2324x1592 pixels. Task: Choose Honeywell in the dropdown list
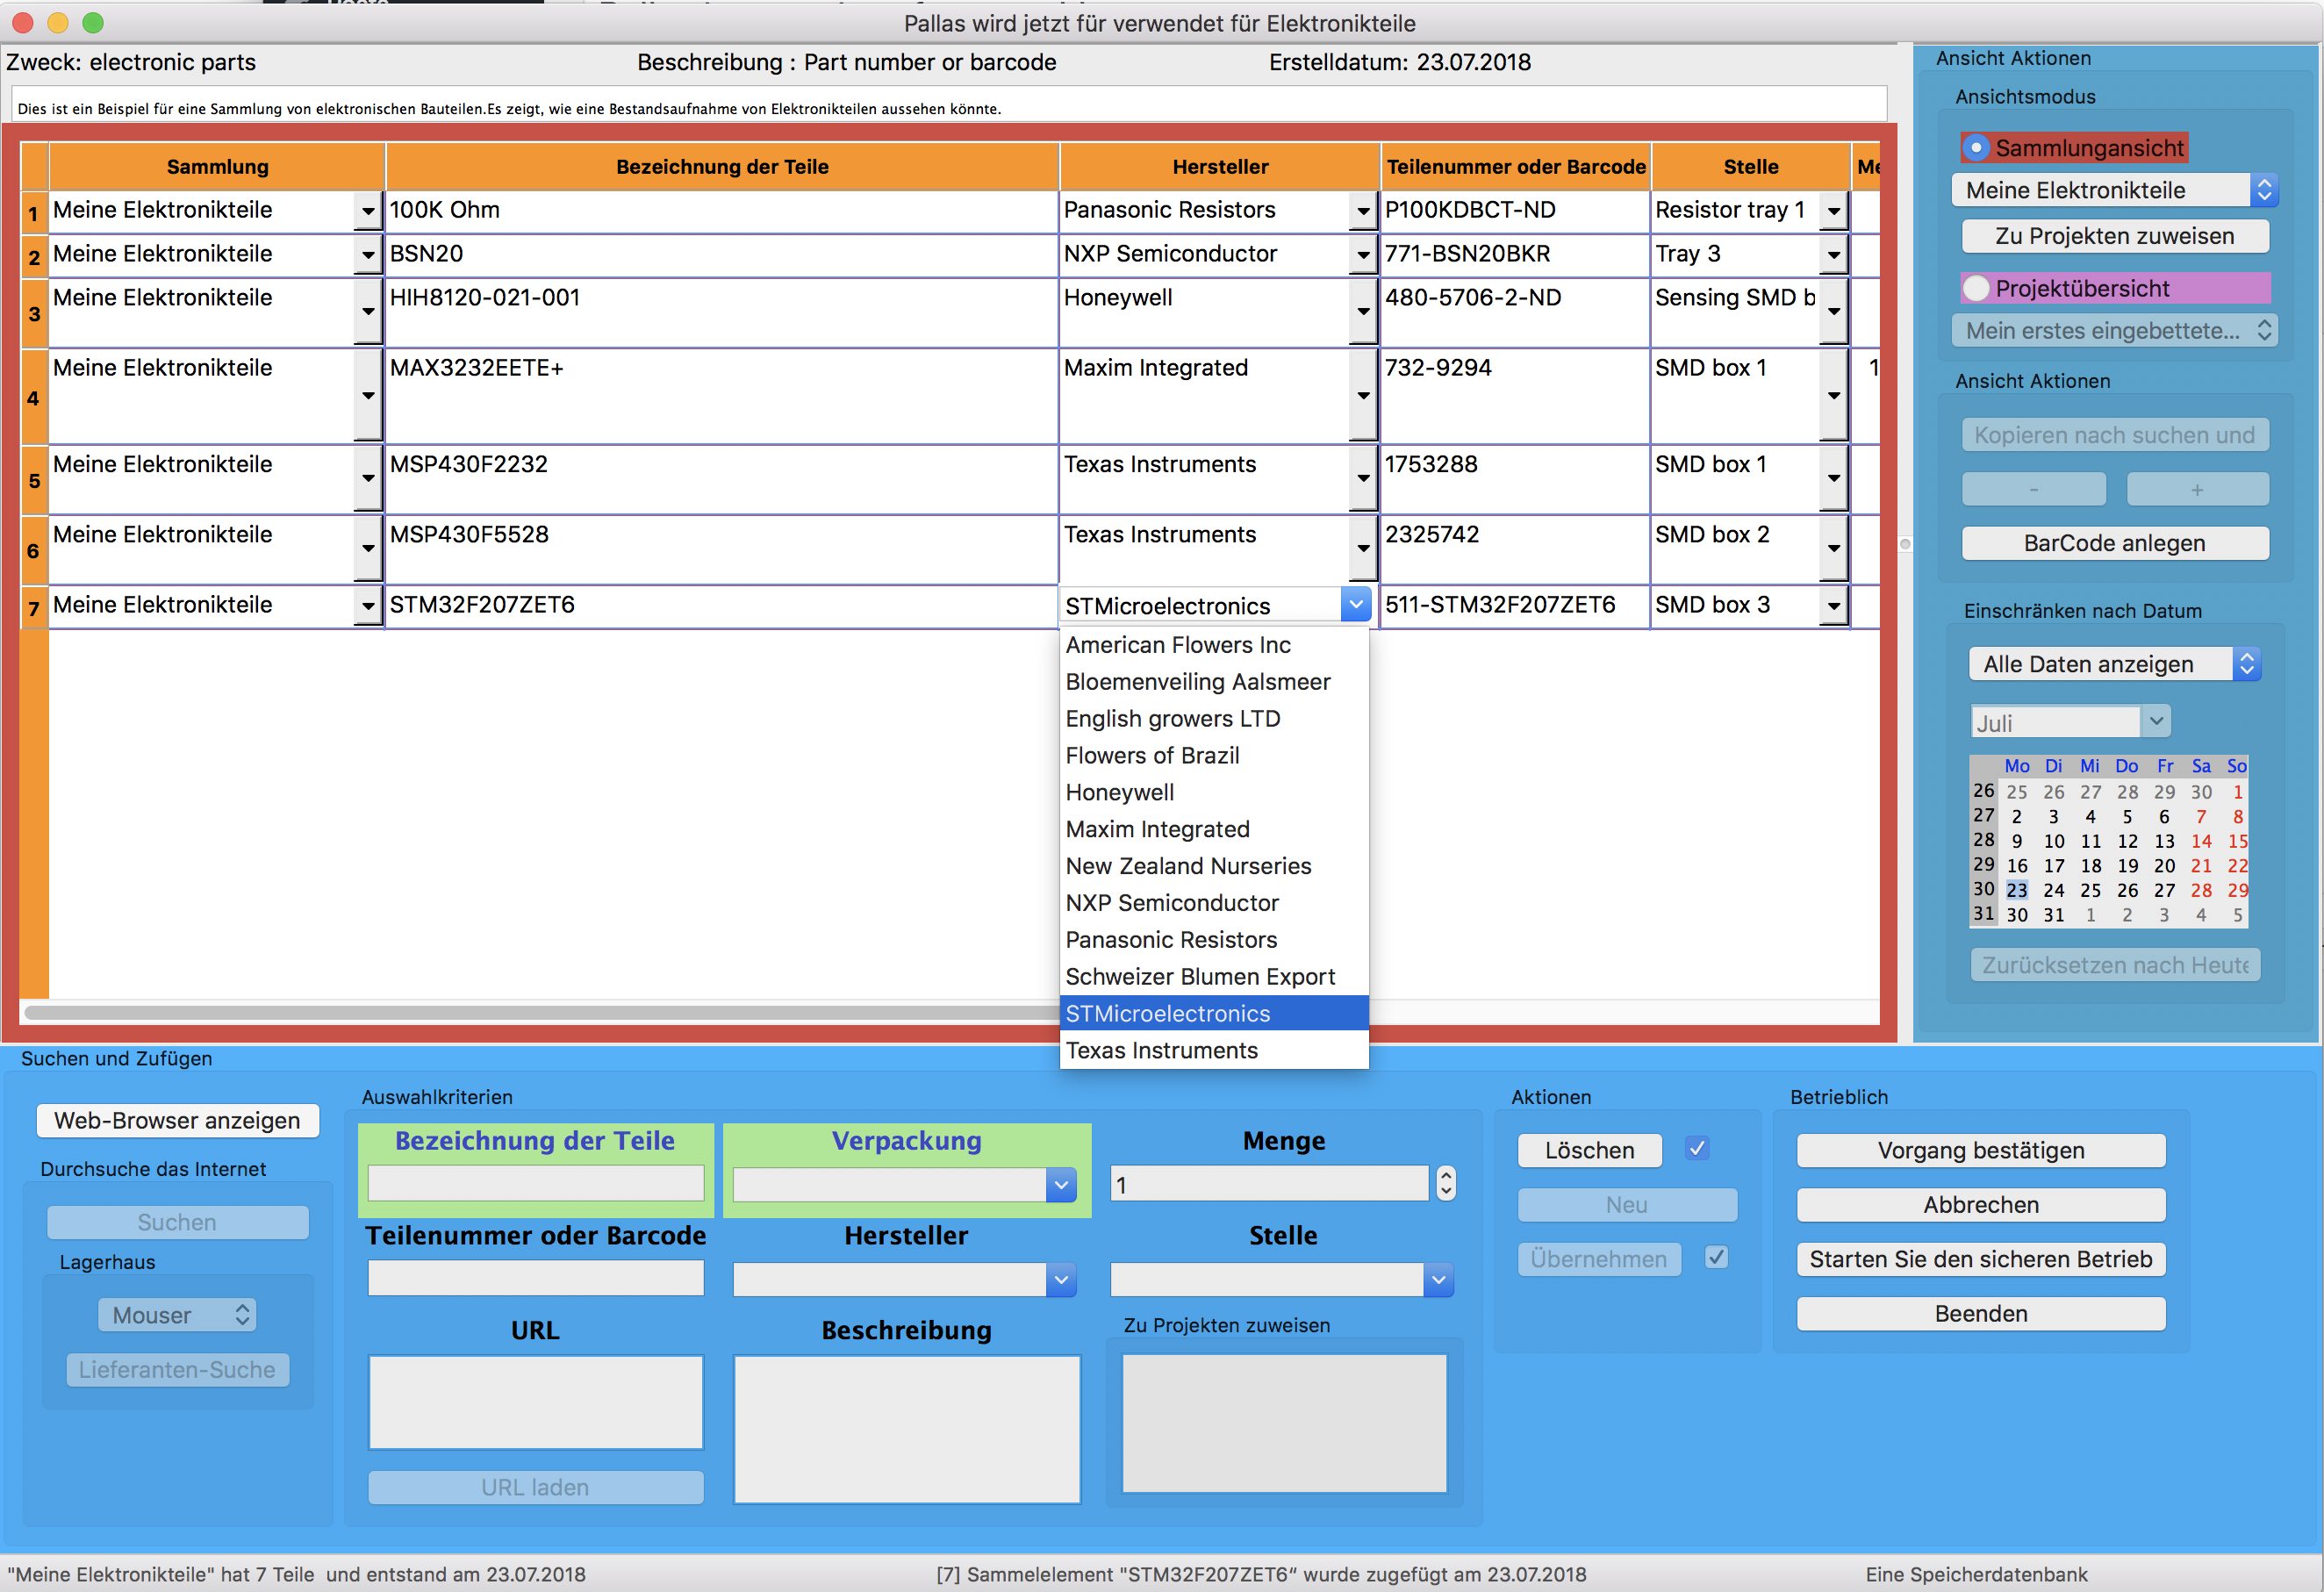1213,792
